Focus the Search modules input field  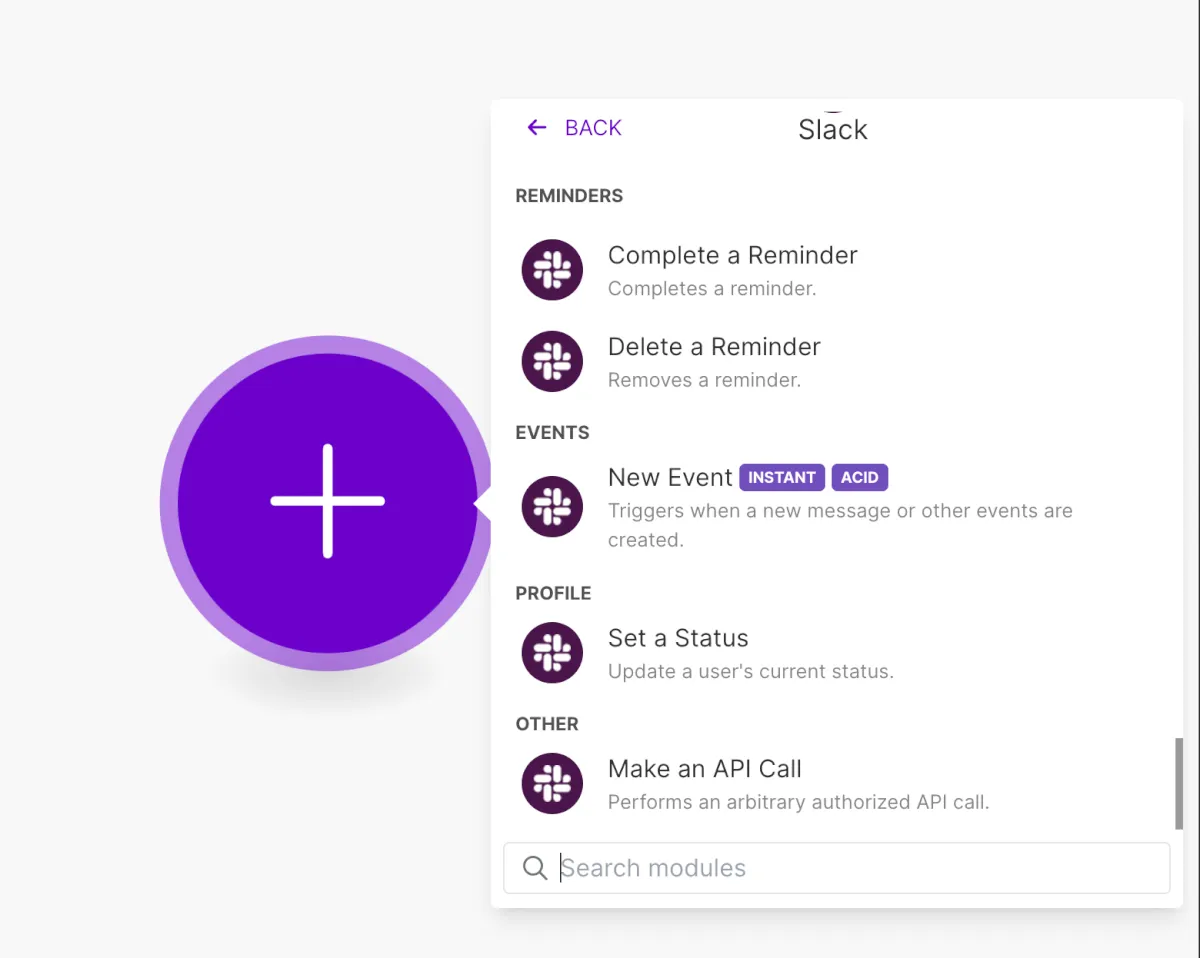pos(836,868)
